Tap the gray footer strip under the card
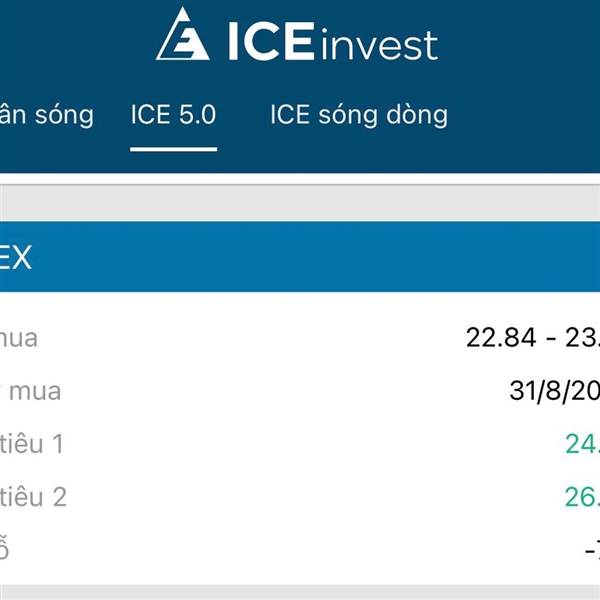 point(300,592)
